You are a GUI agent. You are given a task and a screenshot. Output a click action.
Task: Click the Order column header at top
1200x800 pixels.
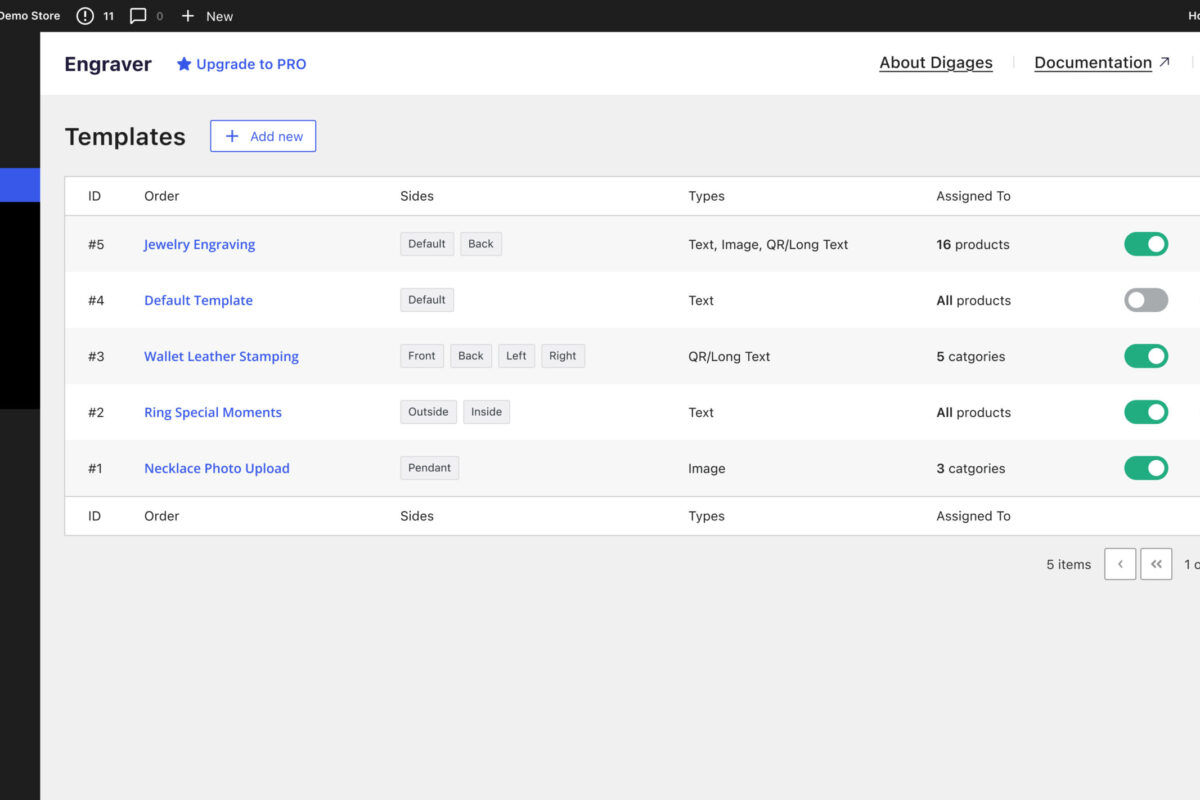pyautogui.click(x=161, y=196)
